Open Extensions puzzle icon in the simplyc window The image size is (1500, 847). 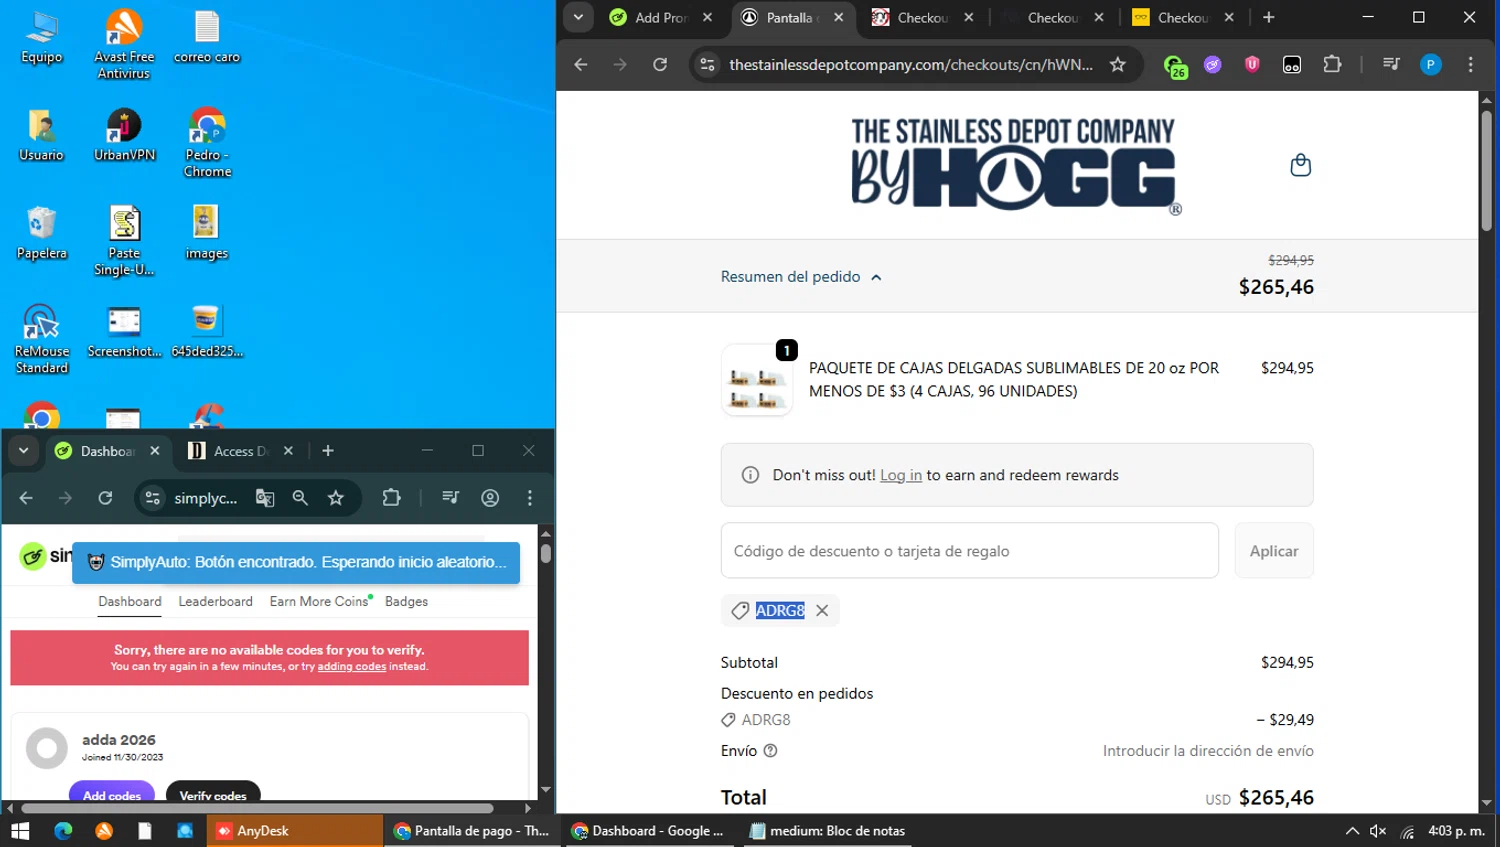[391, 498]
